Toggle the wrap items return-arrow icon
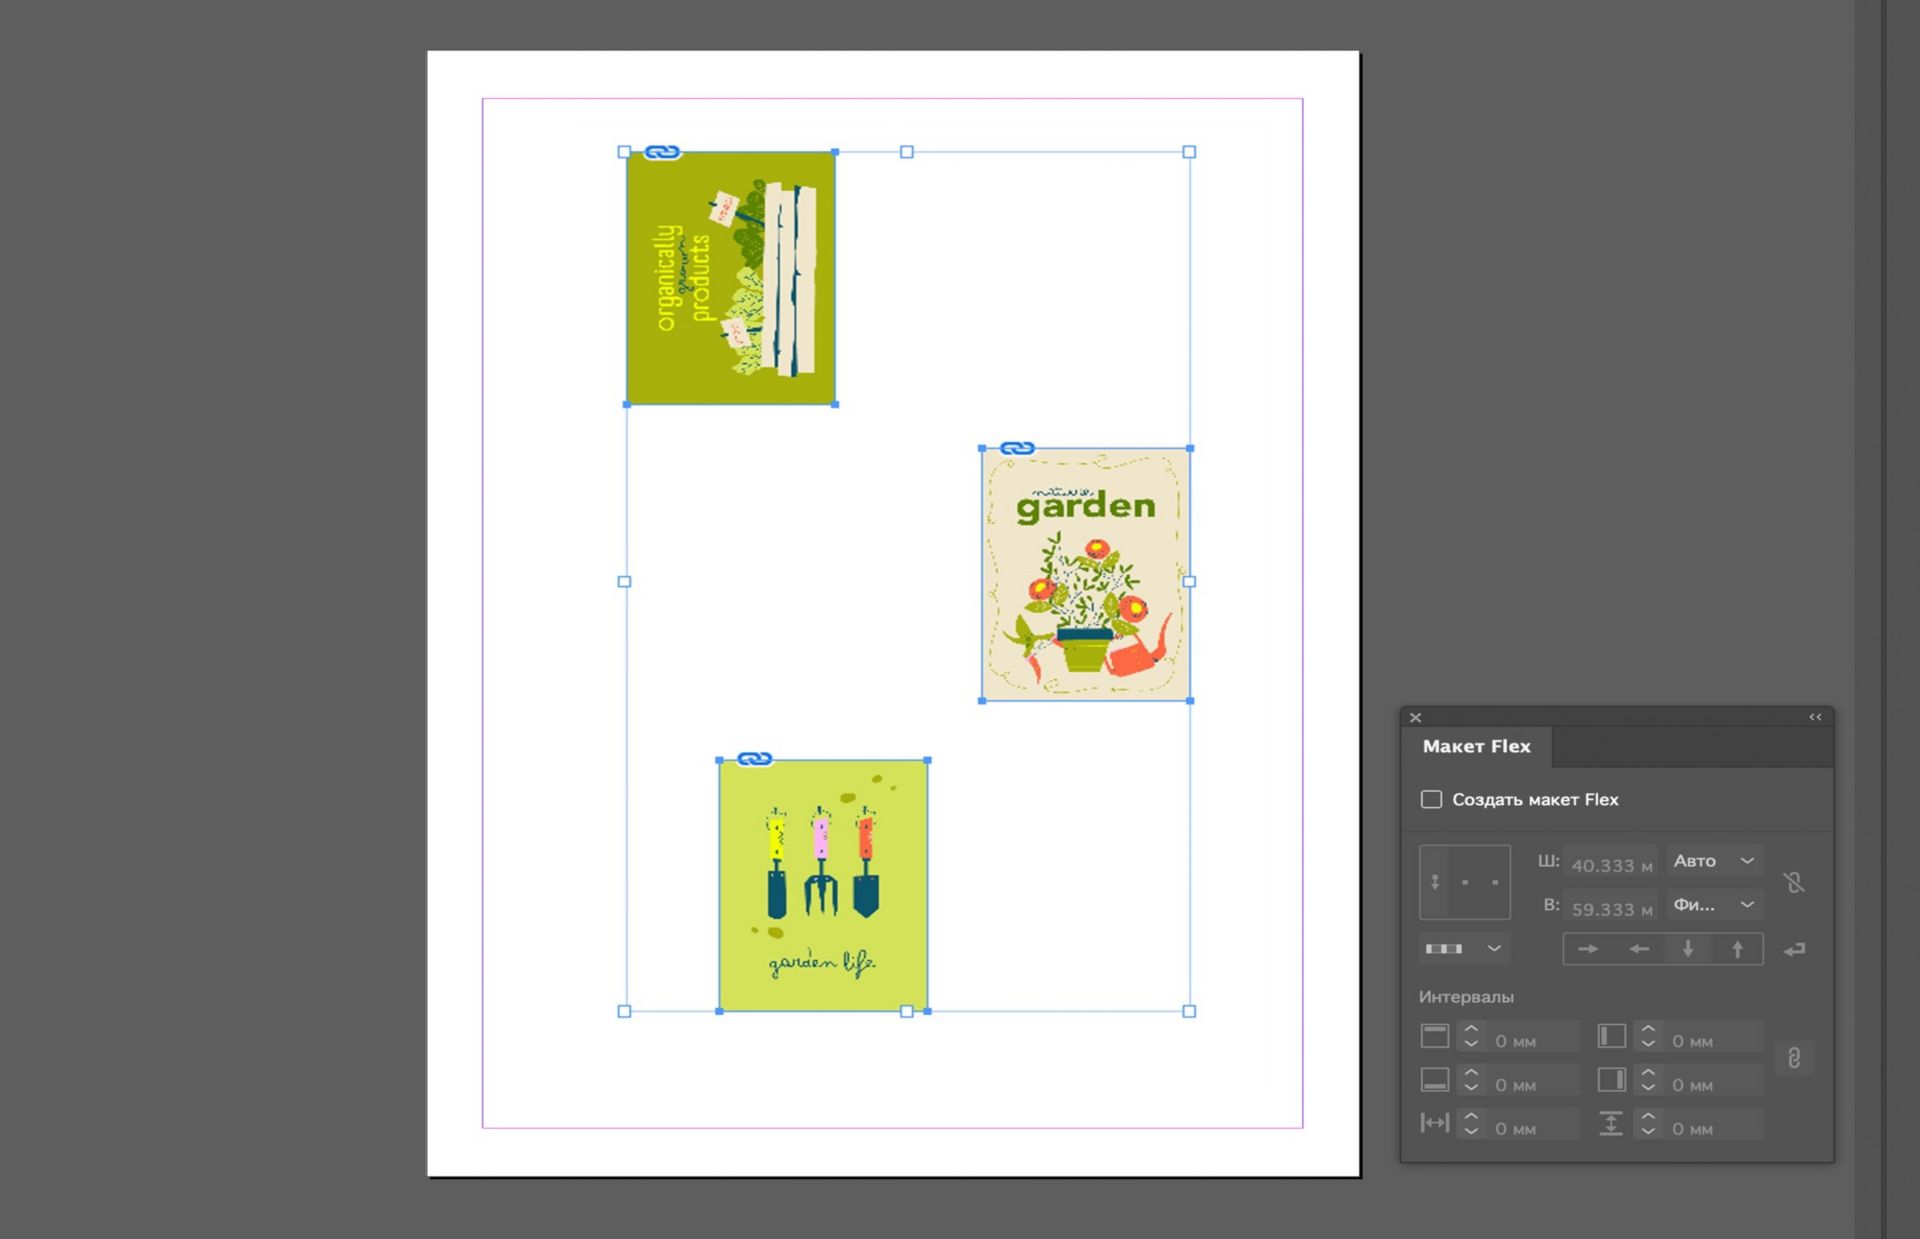The image size is (1920, 1239). tap(1795, 949)
